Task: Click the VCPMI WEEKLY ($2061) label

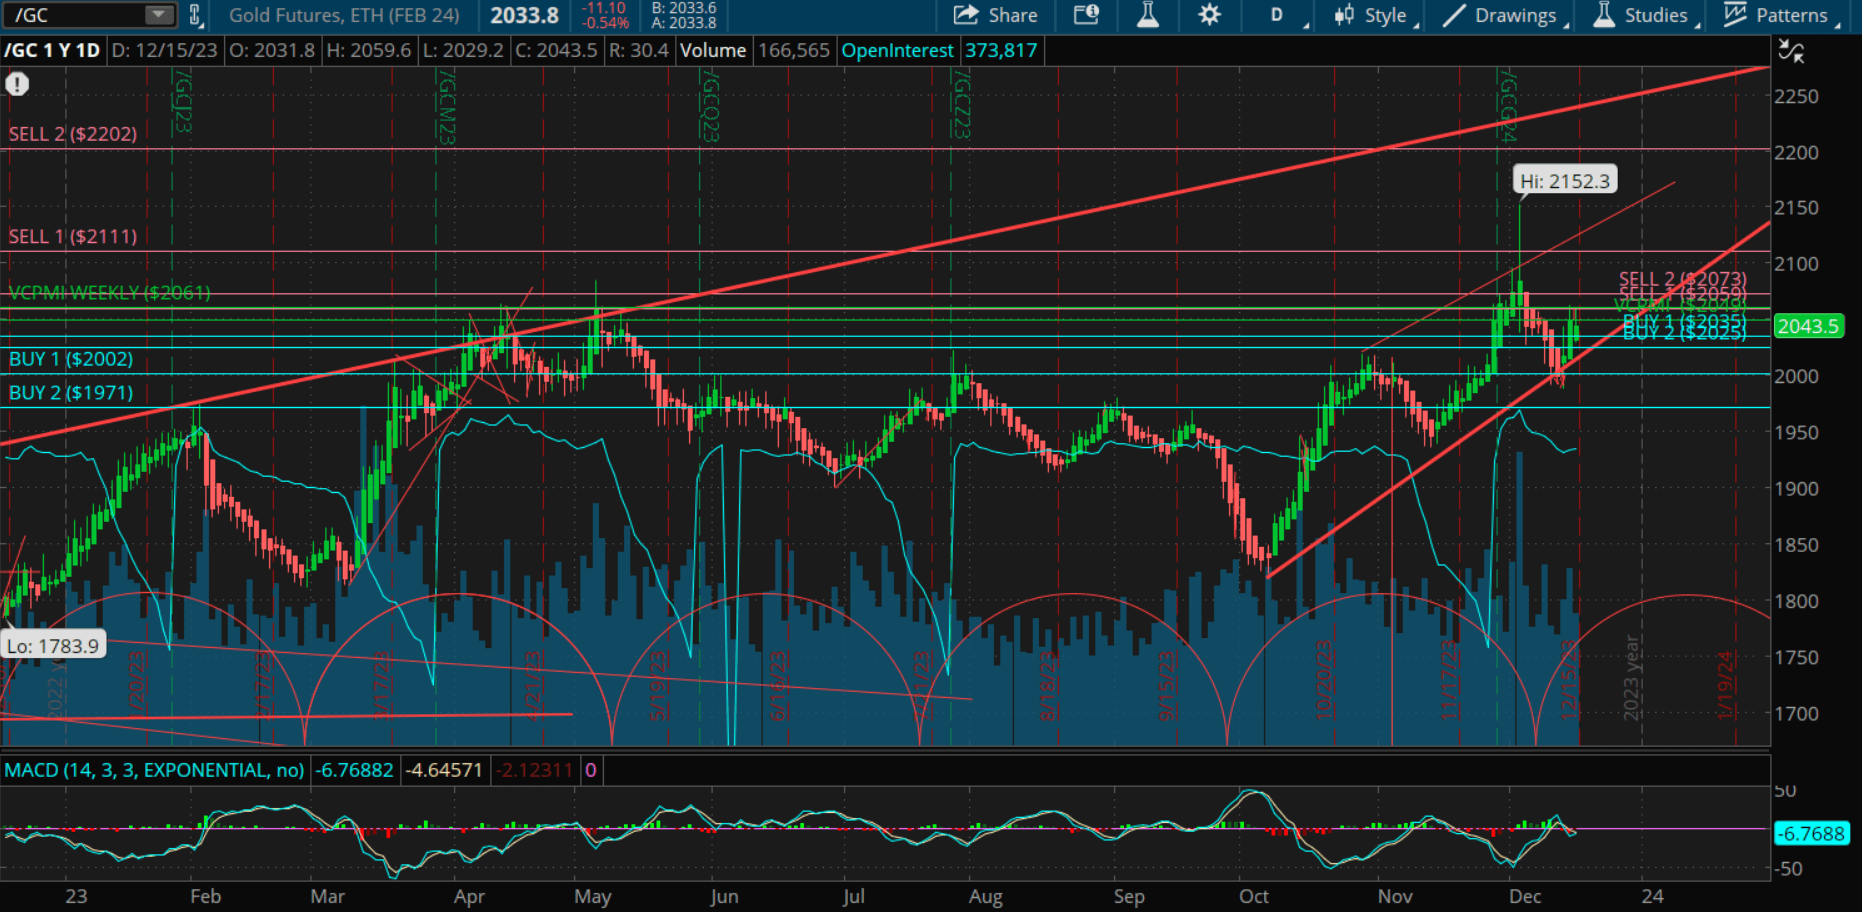Action: 110,293
